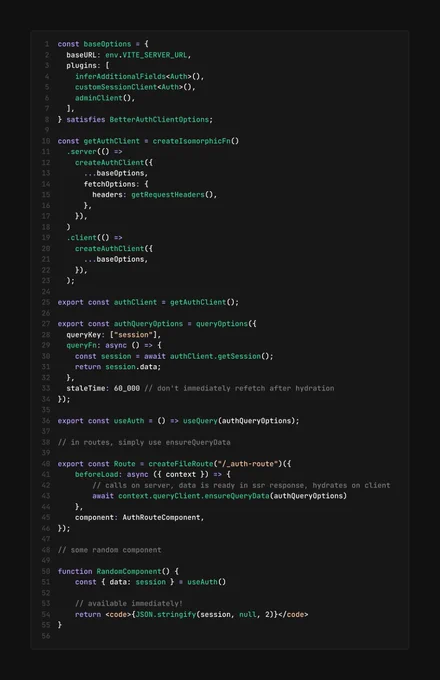The height and width of the screenshot is (680, 440).
Task: Click 'AuthRouteComponent' on line 45
Action: (161, 517)
